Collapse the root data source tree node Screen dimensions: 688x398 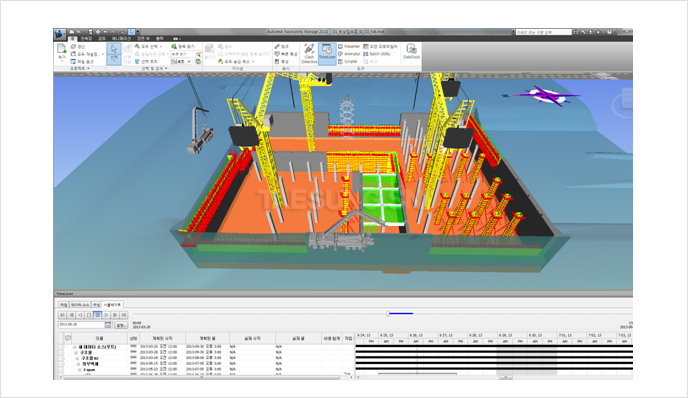click(x=75, y=347)
